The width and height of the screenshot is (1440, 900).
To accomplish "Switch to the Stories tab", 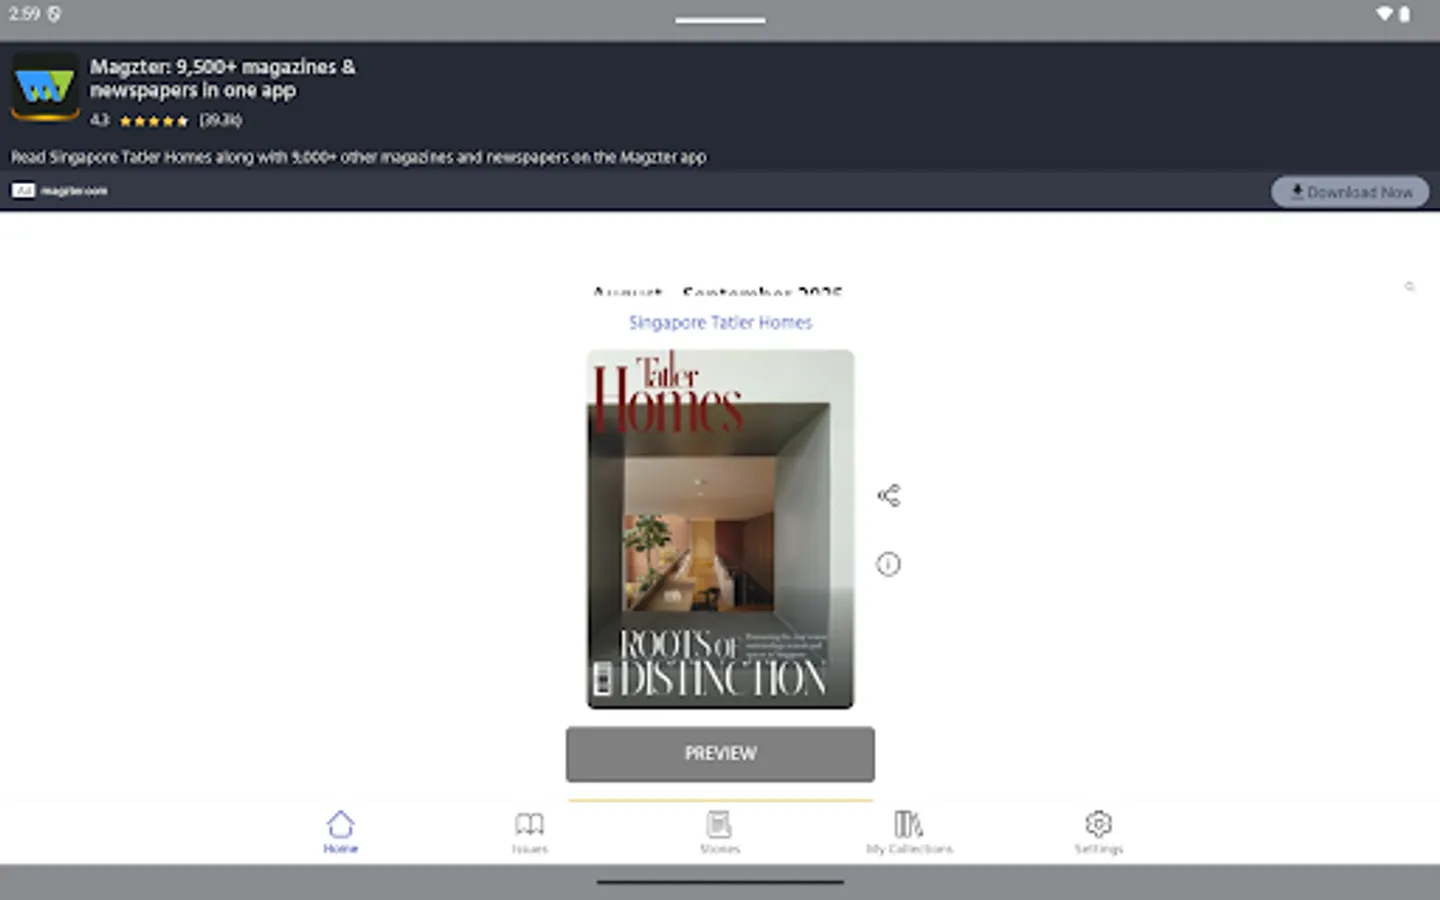I will pyautogui.click(x=719, y=829).
